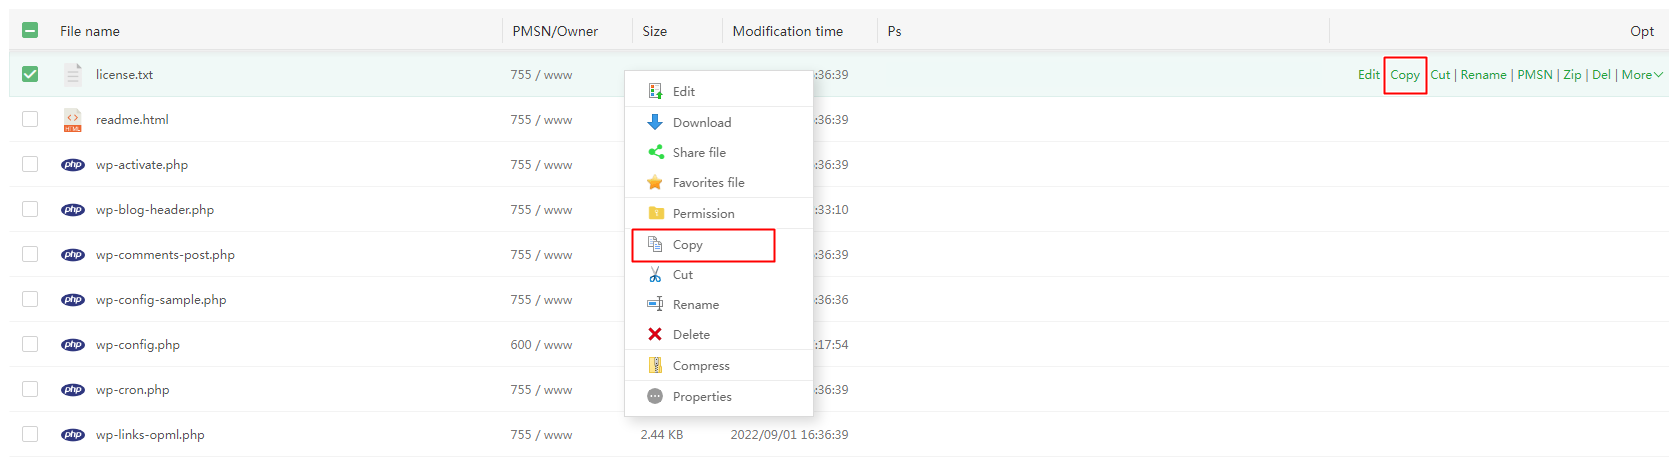Screen dimensions: 1669x457
Task: Uncheck the license.txt checkbox
Action: tap(30, 74)
